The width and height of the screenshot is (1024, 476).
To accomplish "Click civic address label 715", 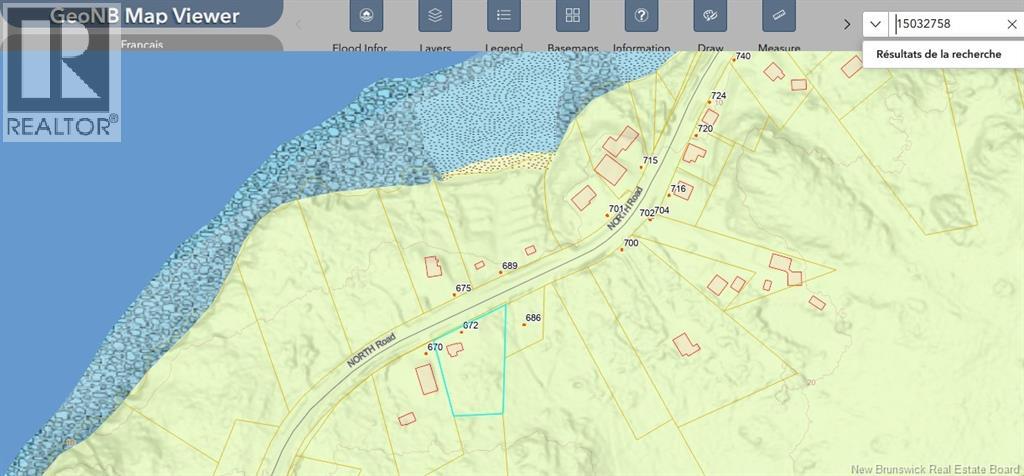I will [650, 160].
